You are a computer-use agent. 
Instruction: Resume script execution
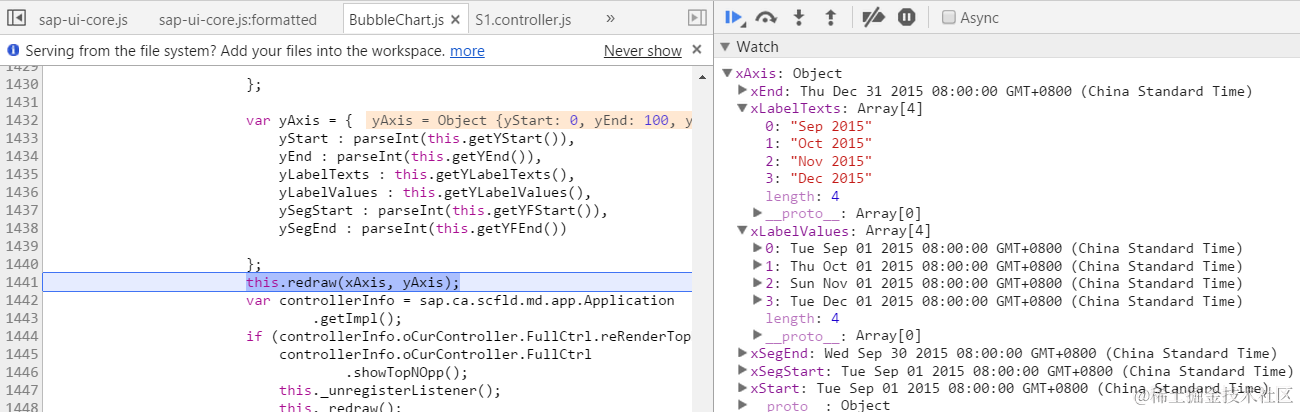[735, 17]
